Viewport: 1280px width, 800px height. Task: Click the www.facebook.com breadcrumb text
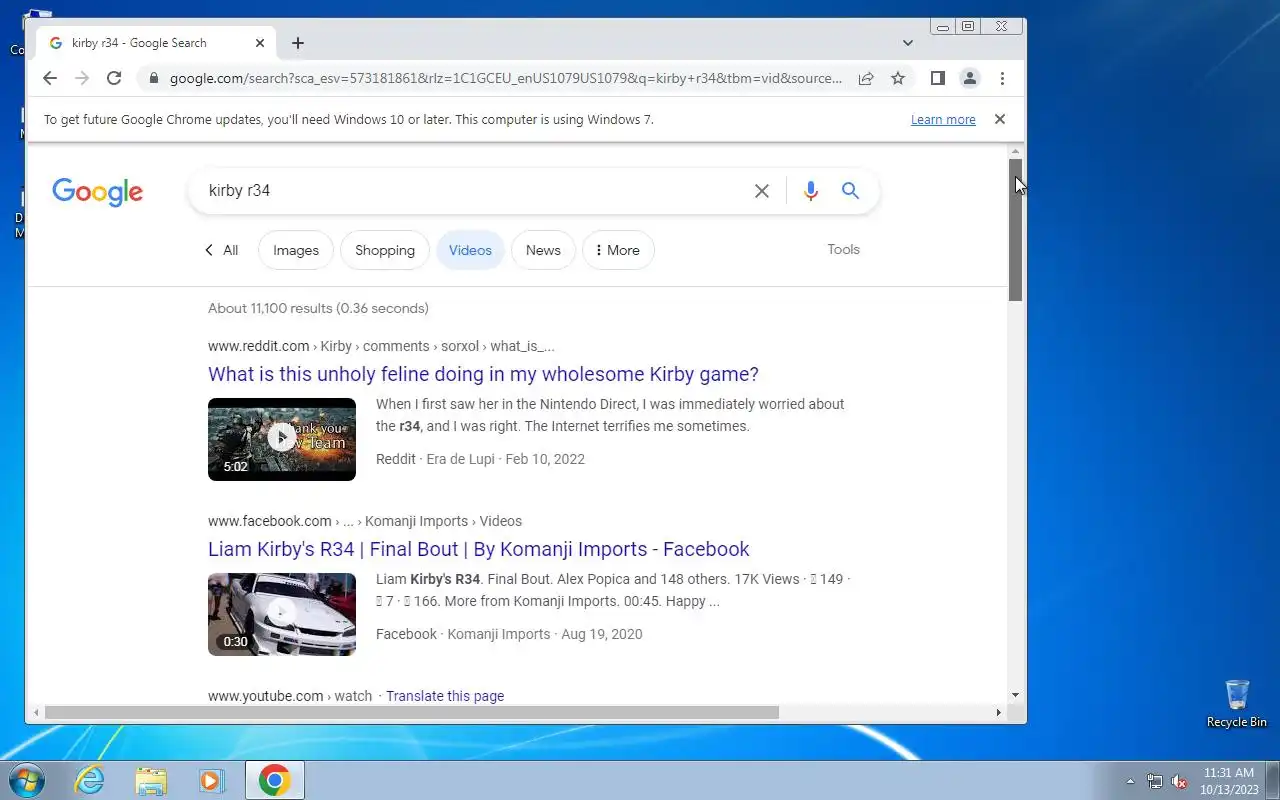tap(269, 521)
